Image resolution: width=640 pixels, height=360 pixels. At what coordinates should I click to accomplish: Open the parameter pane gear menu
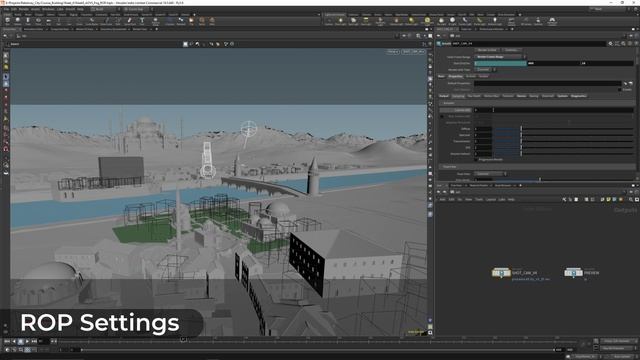click(611, 43)
